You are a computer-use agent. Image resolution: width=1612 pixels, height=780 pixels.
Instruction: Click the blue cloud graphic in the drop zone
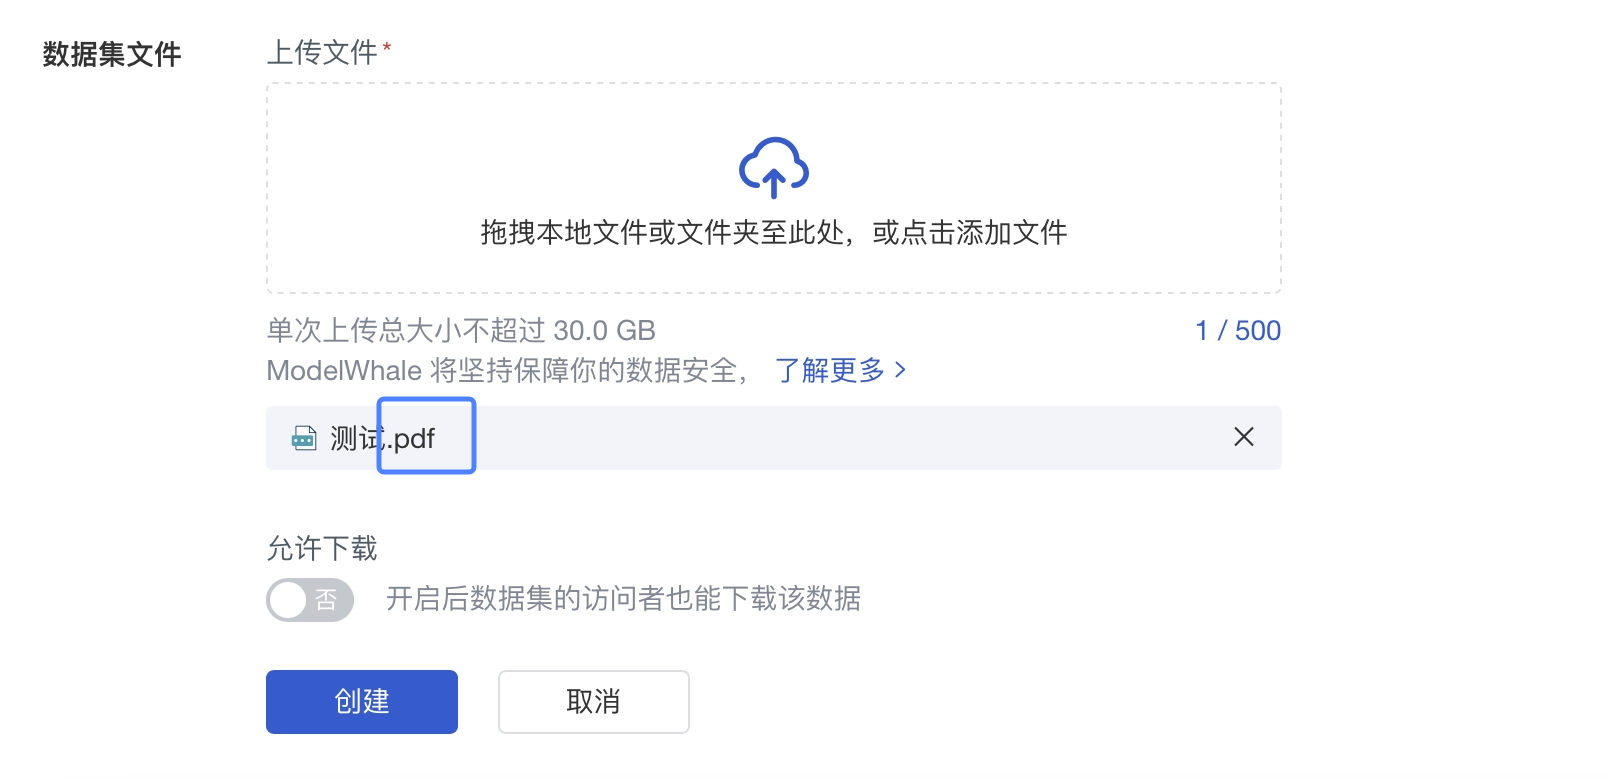[x=772, y=167]
